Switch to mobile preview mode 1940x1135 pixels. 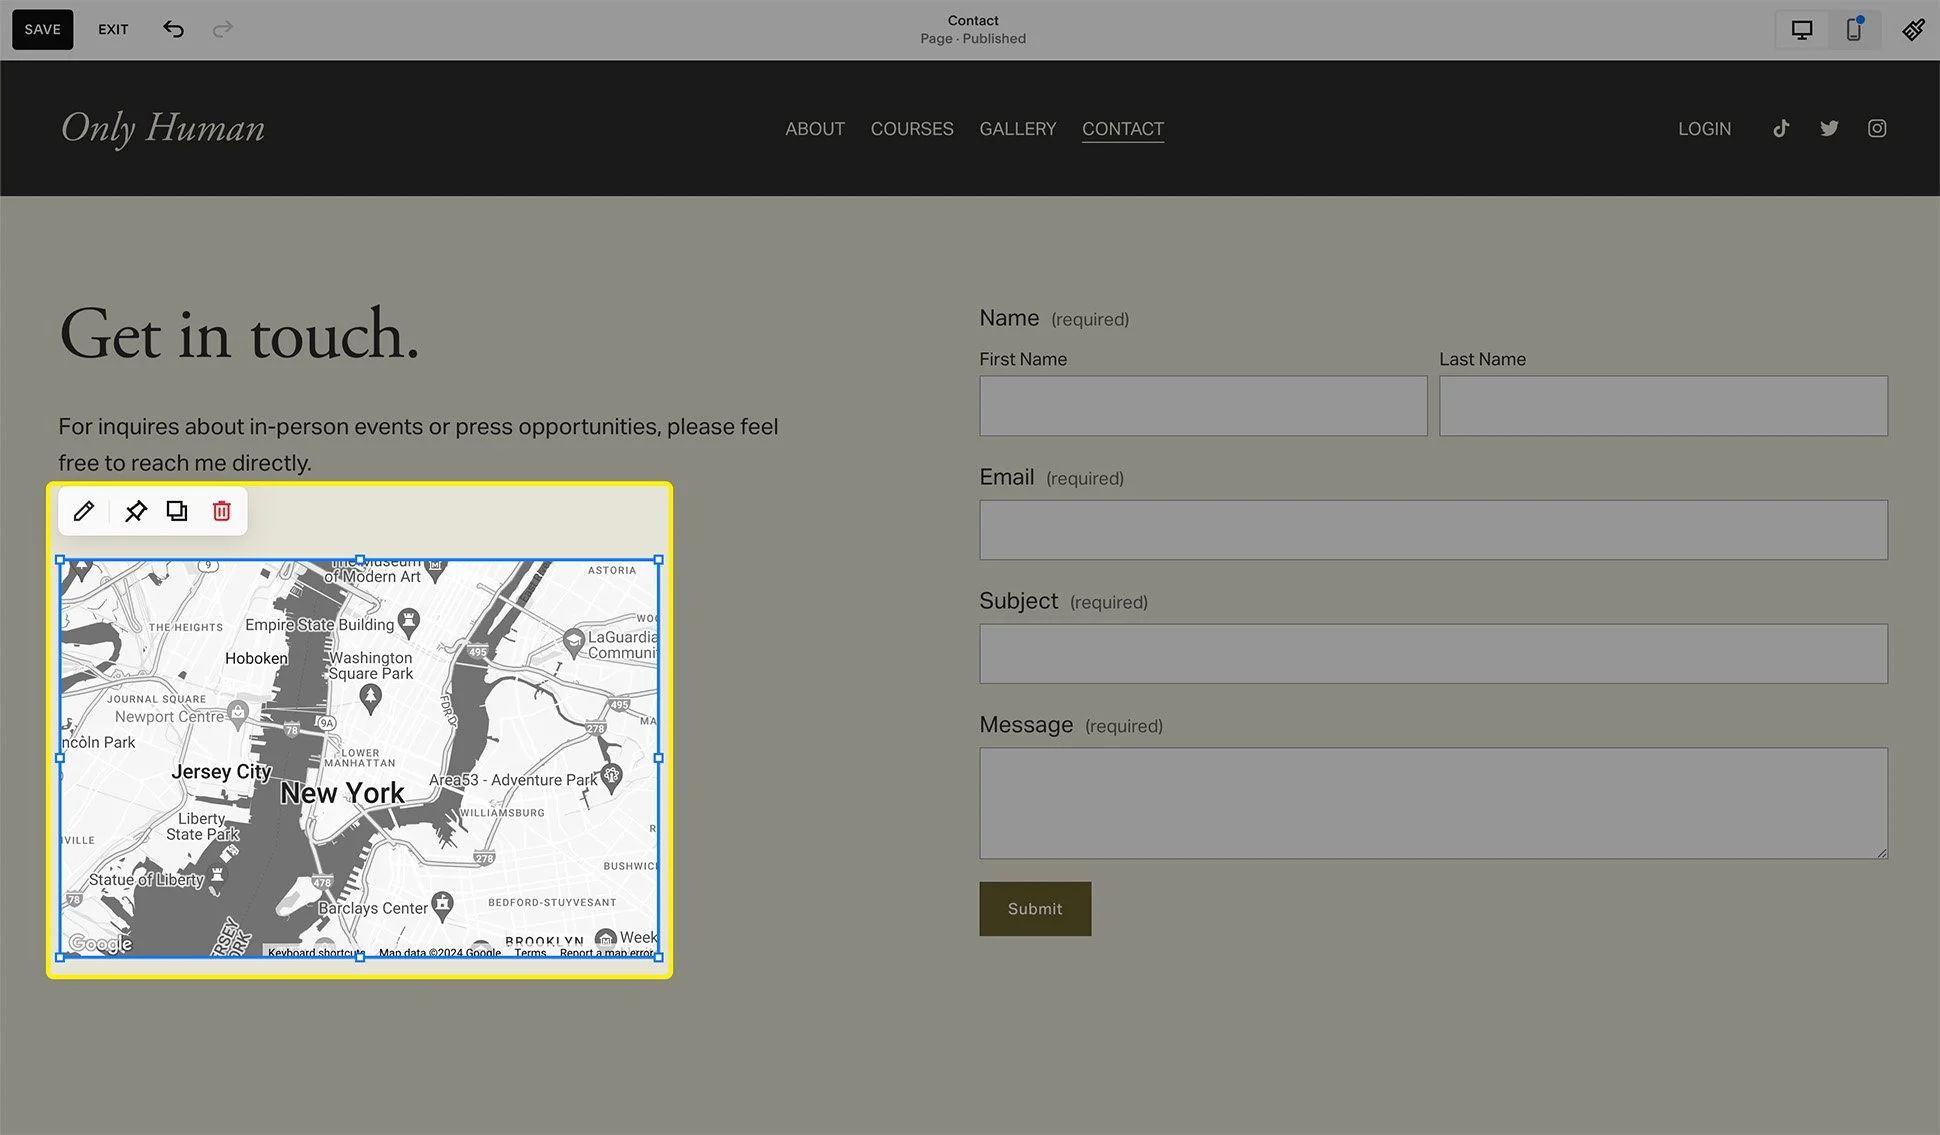click(1853, 29)
